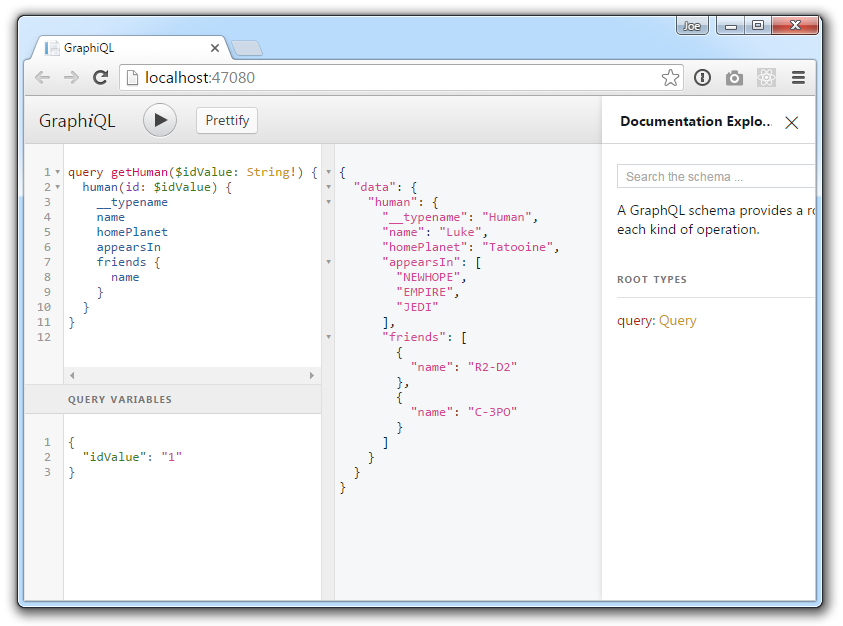Click the camera extension icon
Screen dimensions: 843x626
point(734,79)
